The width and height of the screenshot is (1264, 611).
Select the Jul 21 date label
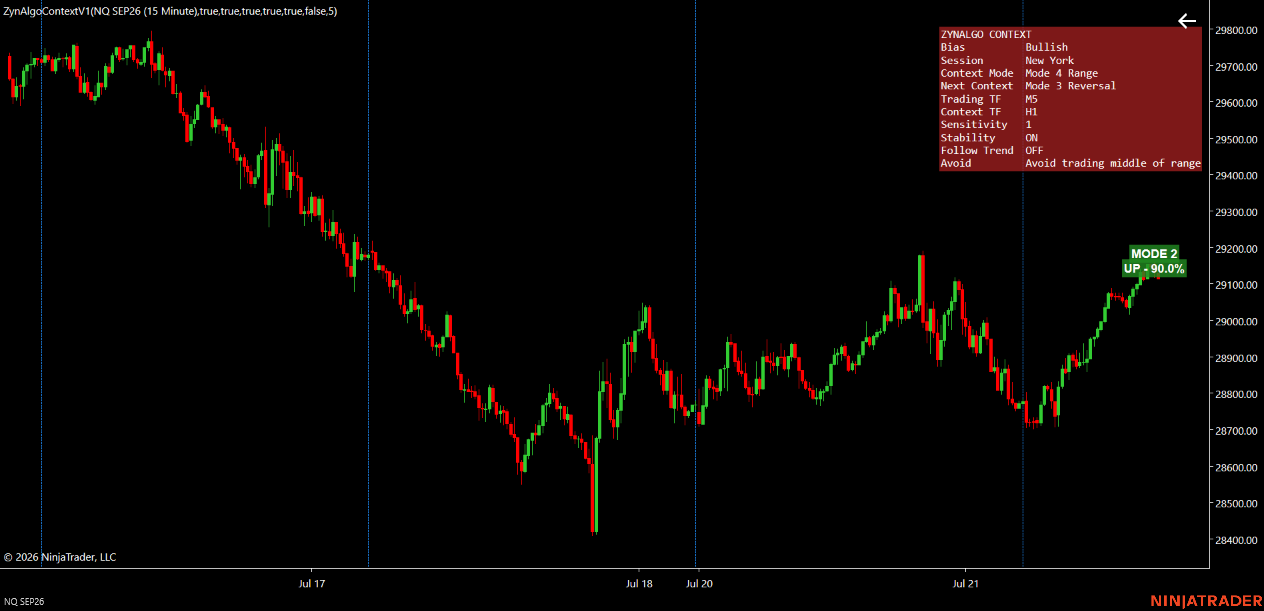click(966, 583)
